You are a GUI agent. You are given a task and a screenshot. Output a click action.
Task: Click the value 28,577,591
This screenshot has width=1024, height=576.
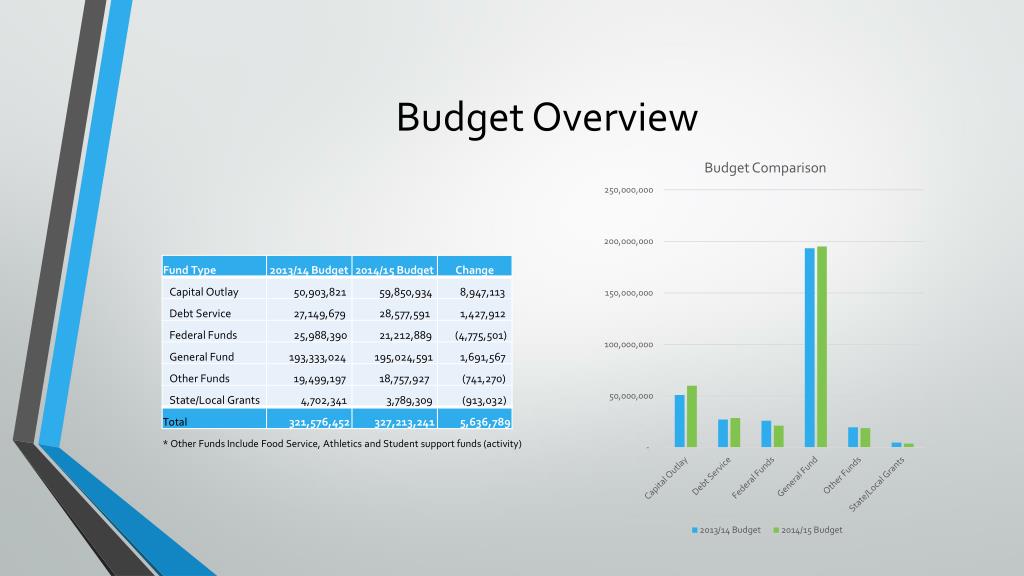(405, 314)
